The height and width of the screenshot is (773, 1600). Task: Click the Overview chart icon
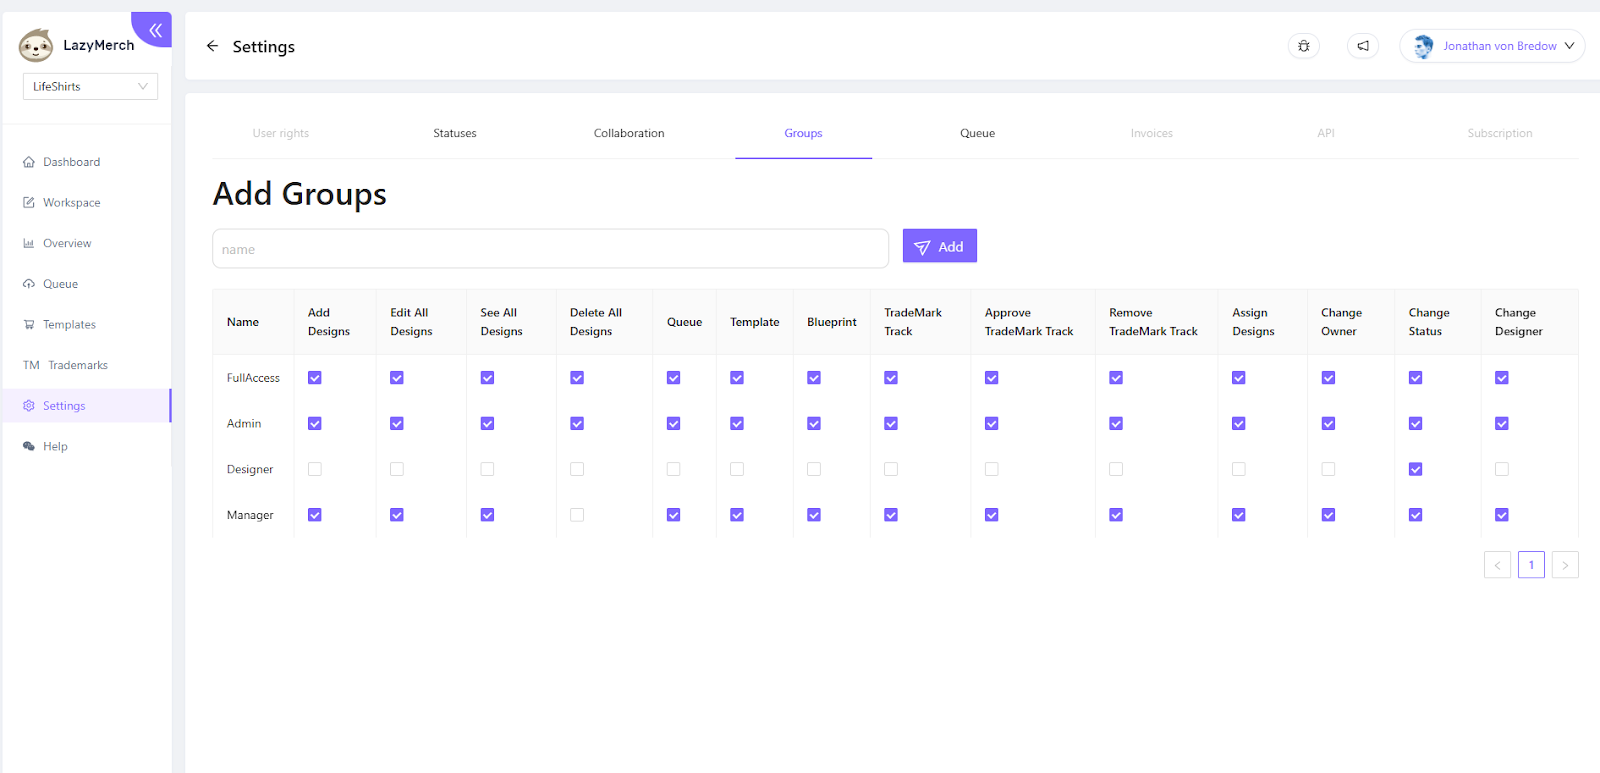29,243
